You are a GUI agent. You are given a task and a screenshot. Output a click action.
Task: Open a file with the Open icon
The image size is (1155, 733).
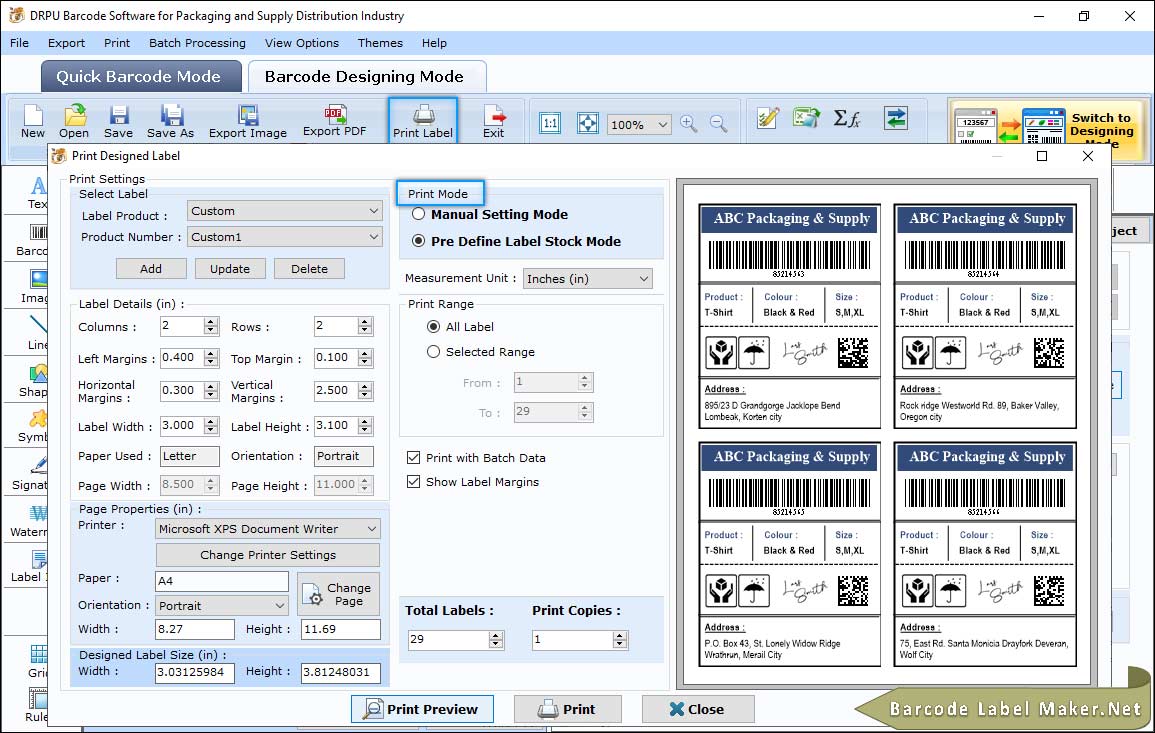click(74, 122)
